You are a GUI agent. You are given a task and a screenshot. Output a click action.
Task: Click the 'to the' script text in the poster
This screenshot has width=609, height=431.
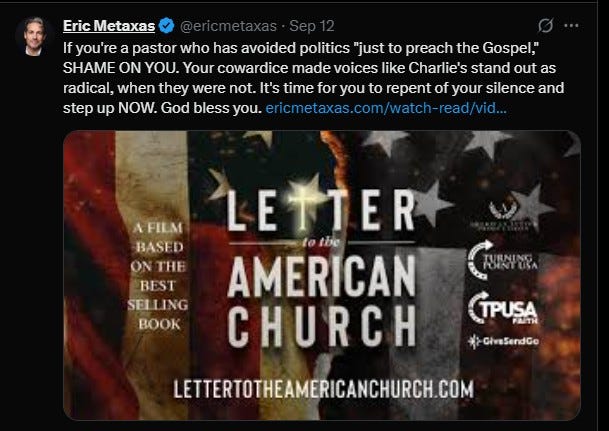[321, 243]
